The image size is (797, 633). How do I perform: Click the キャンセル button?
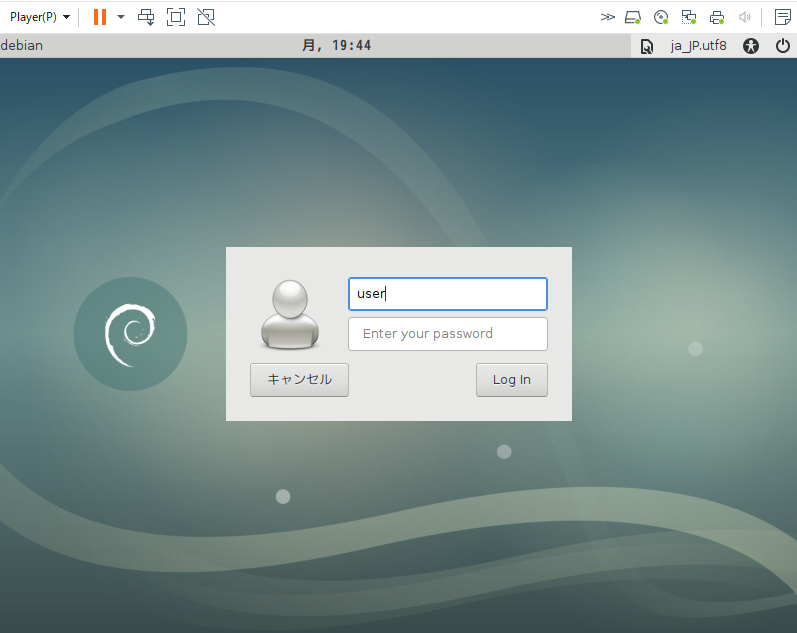tap(299, 380)
